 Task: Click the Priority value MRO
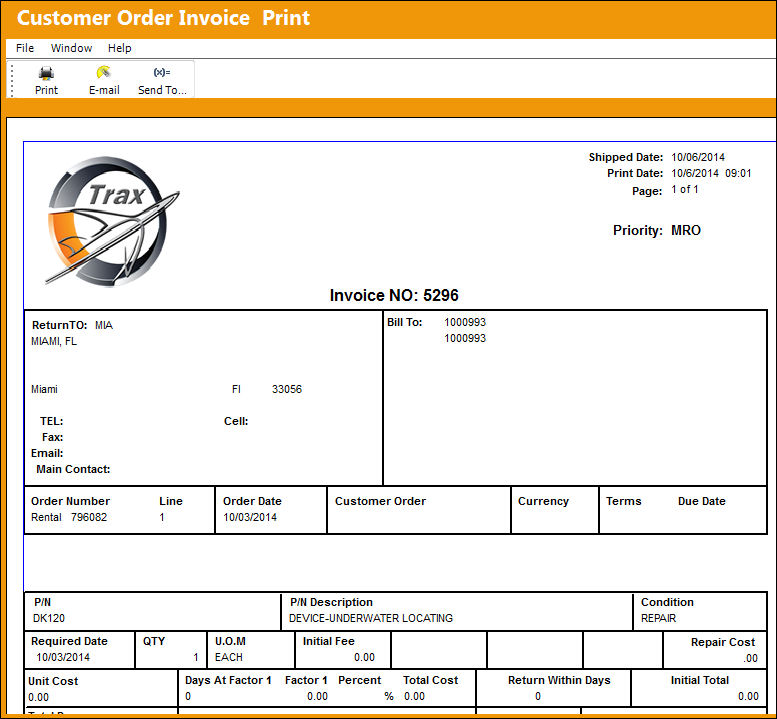point(686,230)
